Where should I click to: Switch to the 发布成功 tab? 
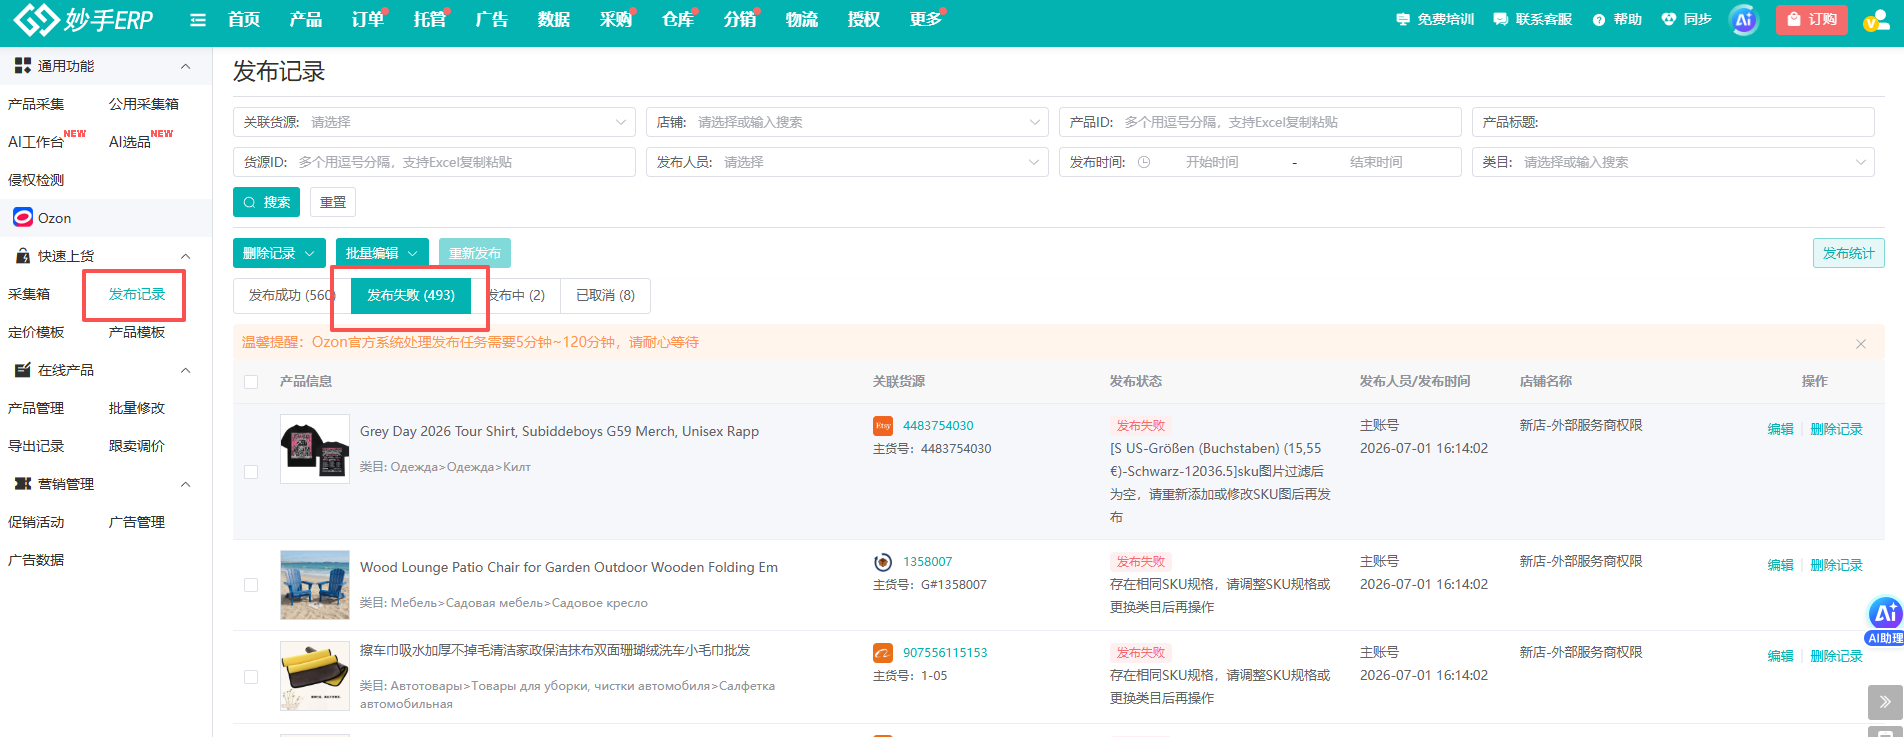[292, 295]
